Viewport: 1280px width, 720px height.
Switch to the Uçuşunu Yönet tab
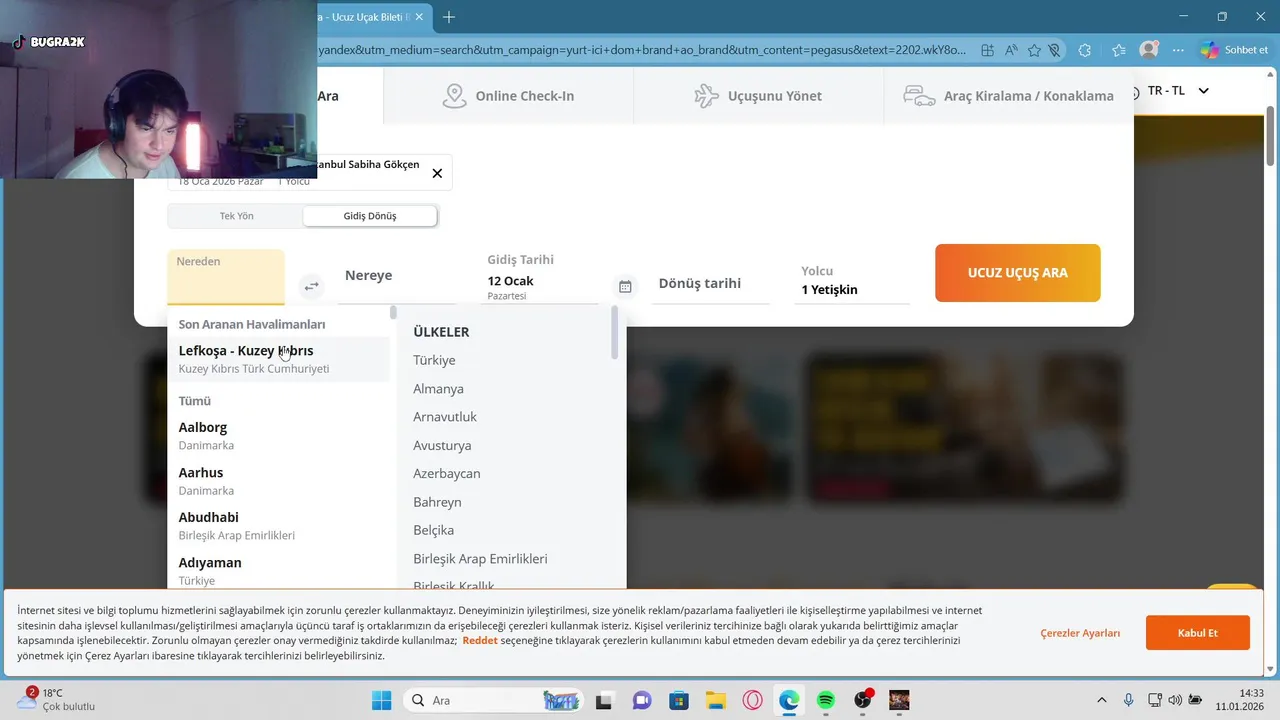pos(759,96)
